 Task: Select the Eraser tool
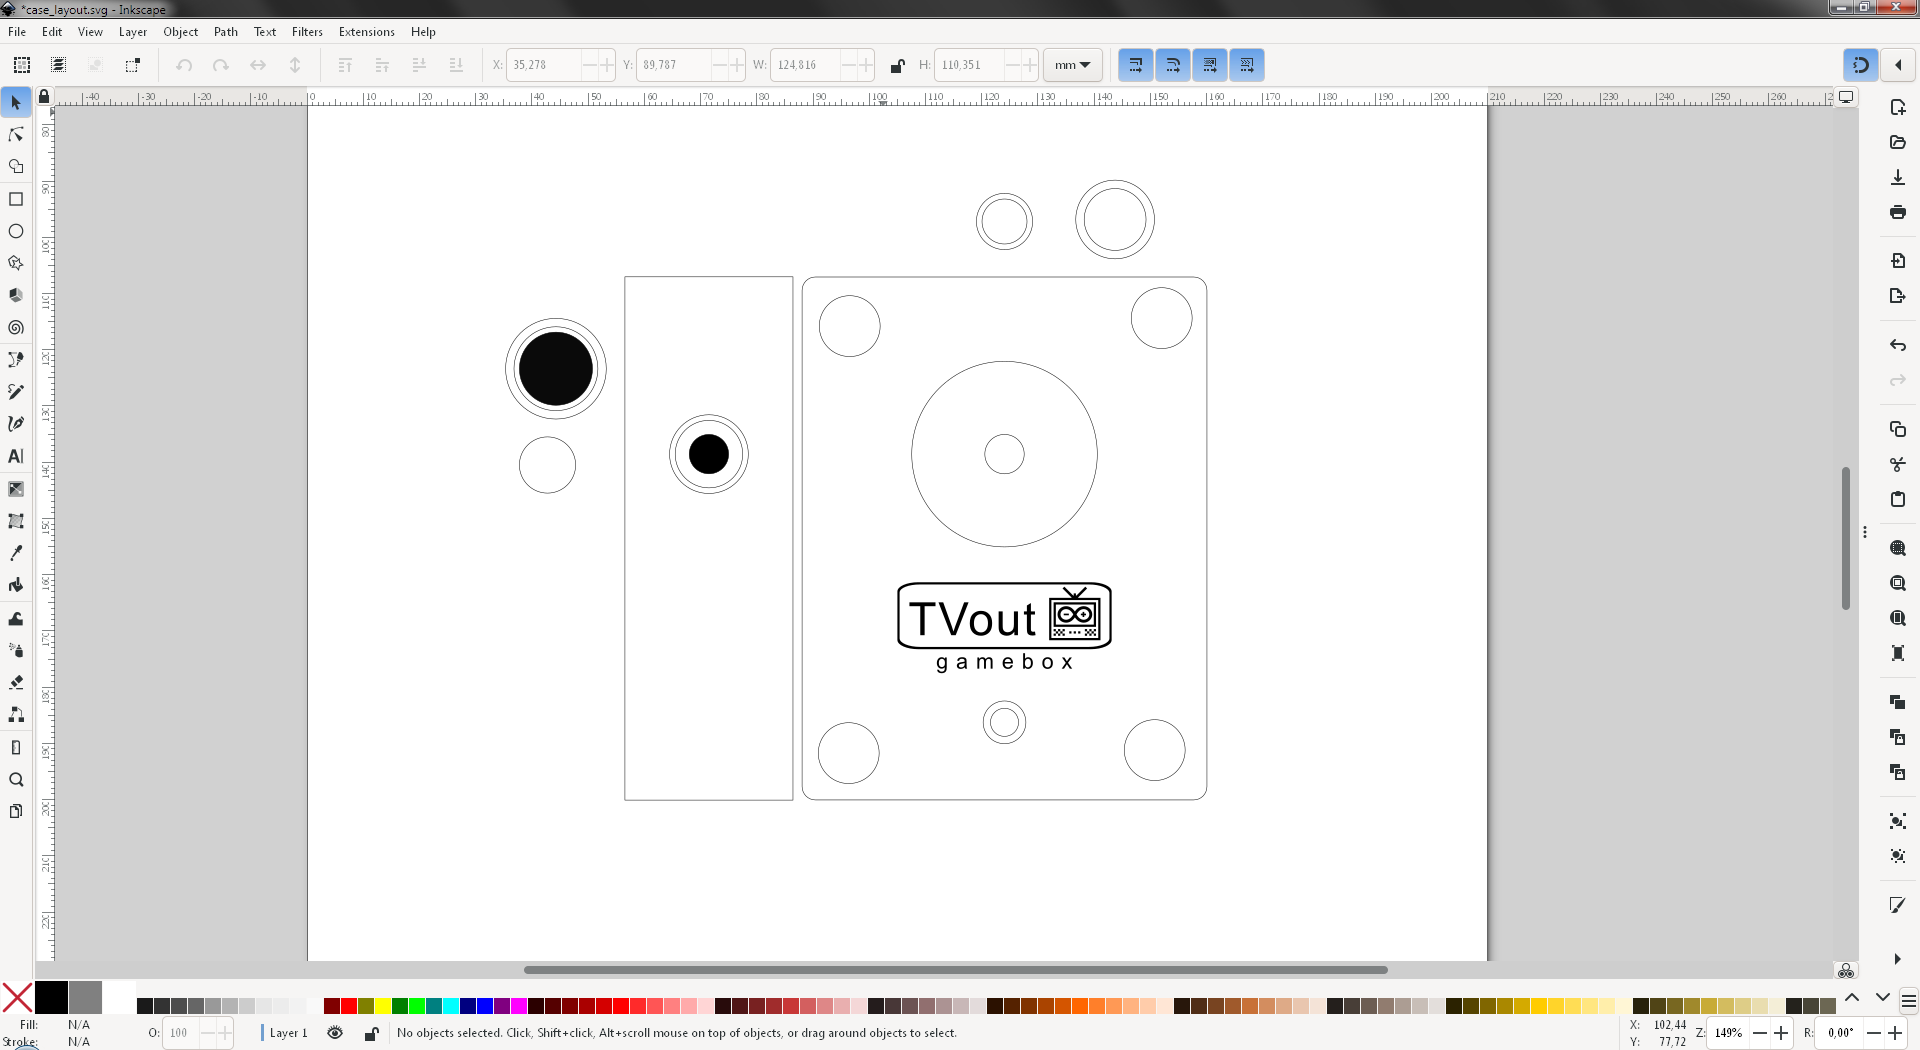tap(16, 683)
